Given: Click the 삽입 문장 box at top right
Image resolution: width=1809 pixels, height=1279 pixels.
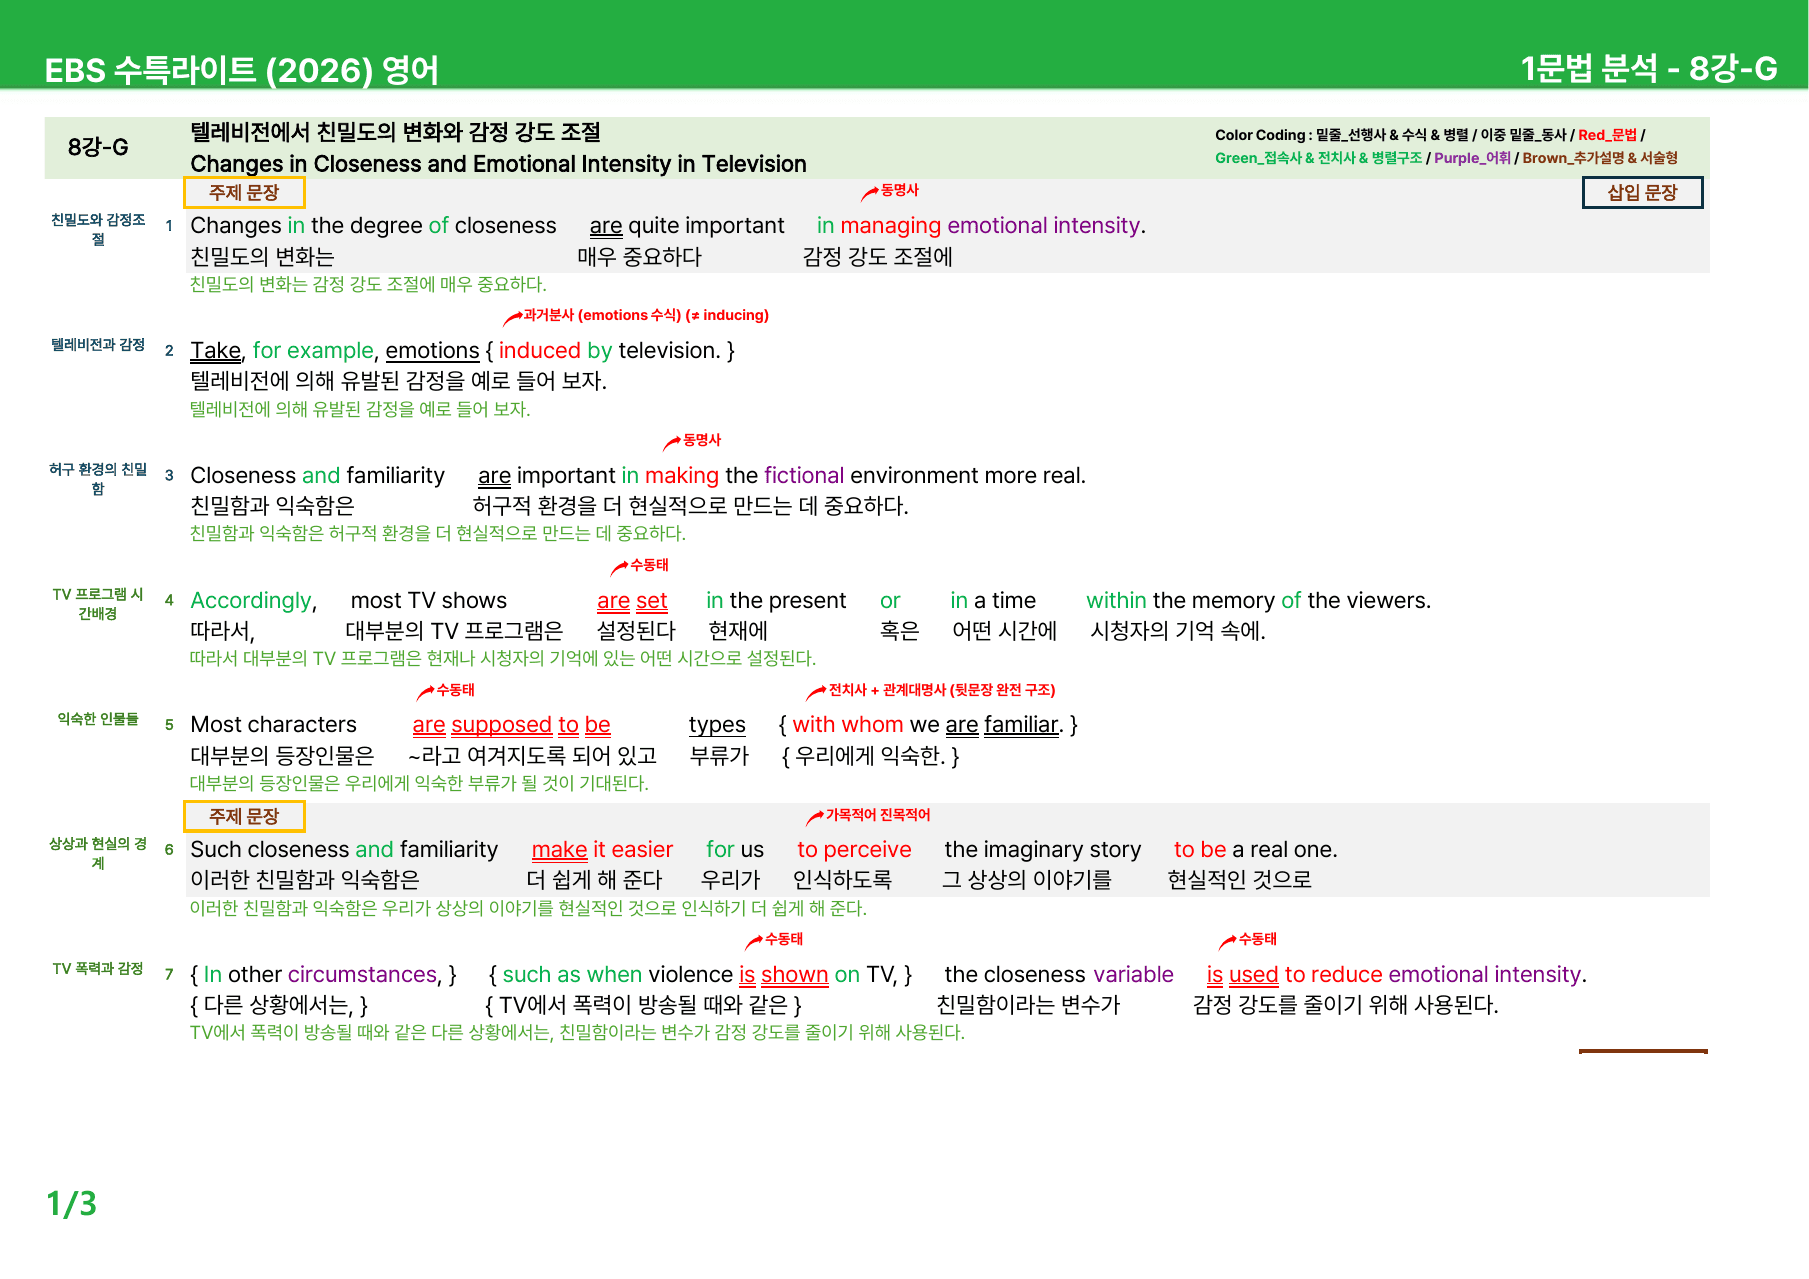Looking at the screenshot, I should [1642, 193].
